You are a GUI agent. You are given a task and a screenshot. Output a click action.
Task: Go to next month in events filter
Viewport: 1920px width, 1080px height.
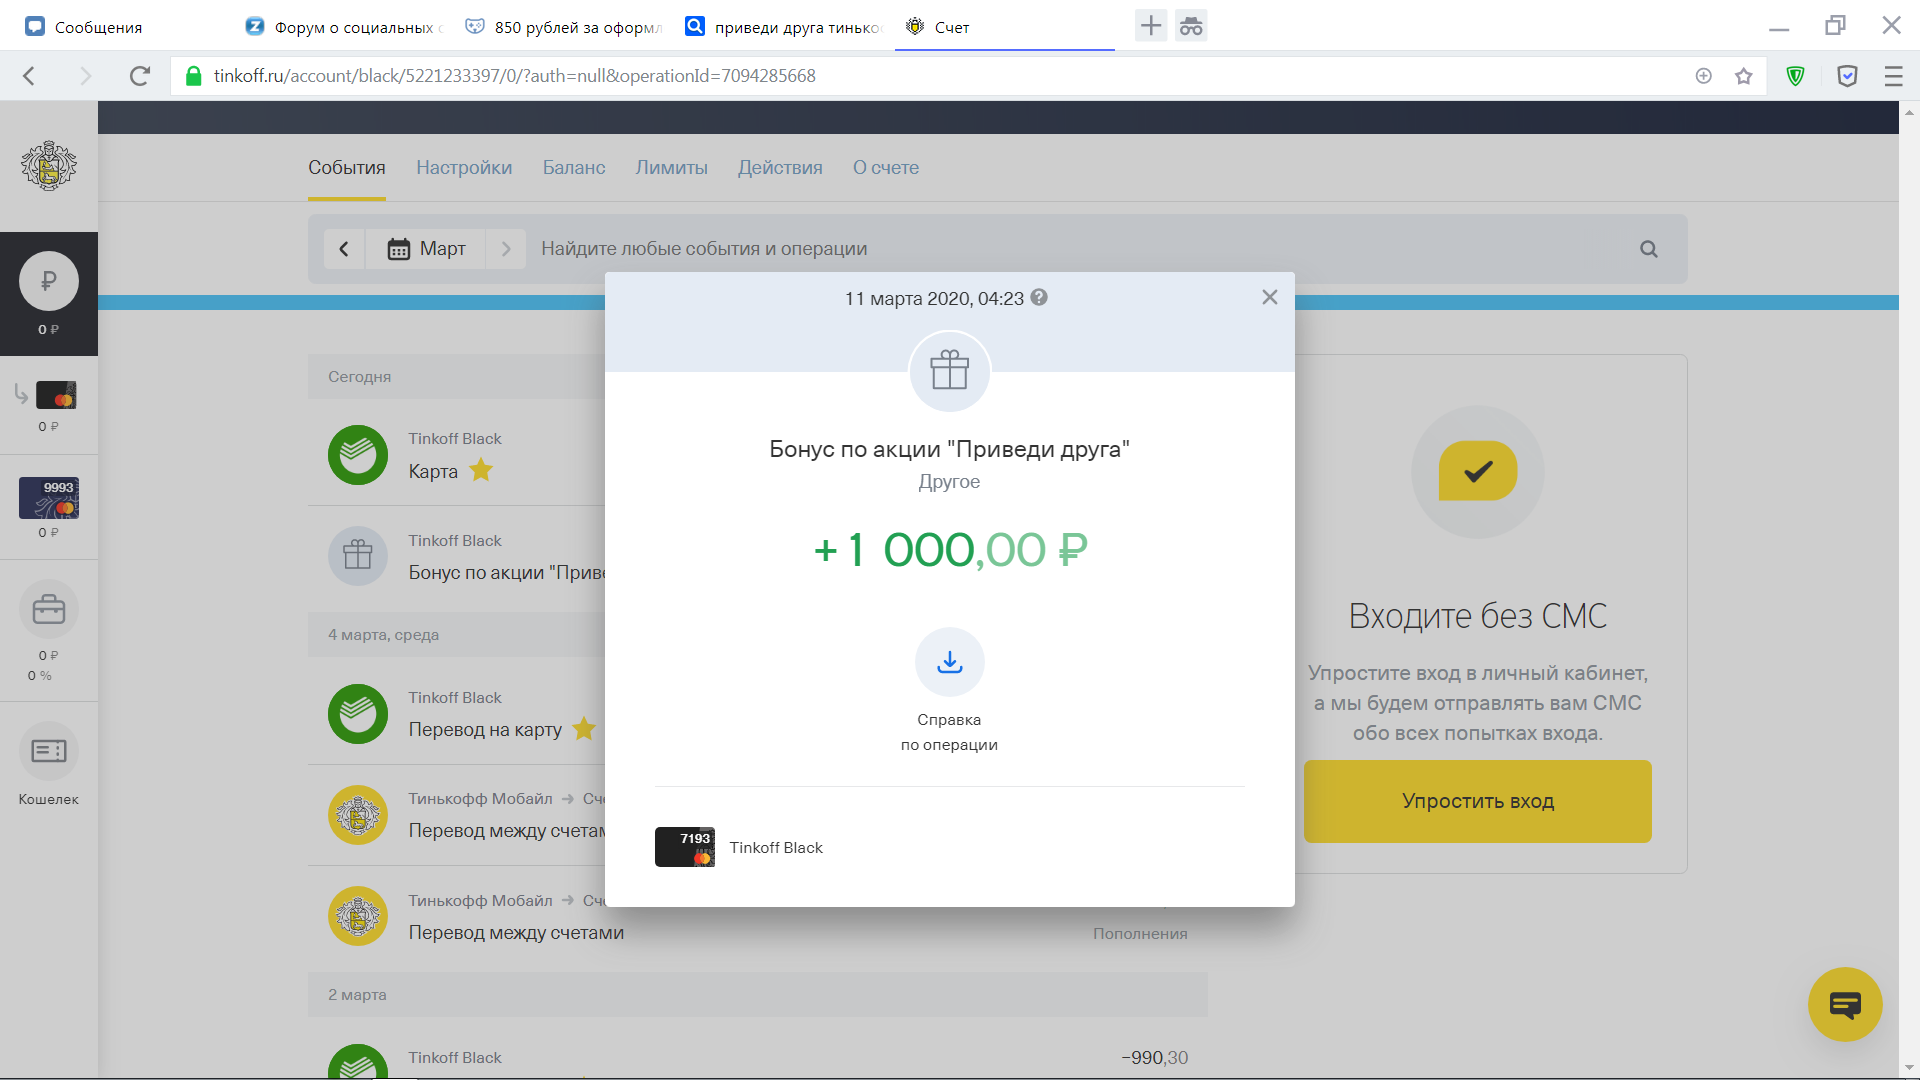coord(506,248)
